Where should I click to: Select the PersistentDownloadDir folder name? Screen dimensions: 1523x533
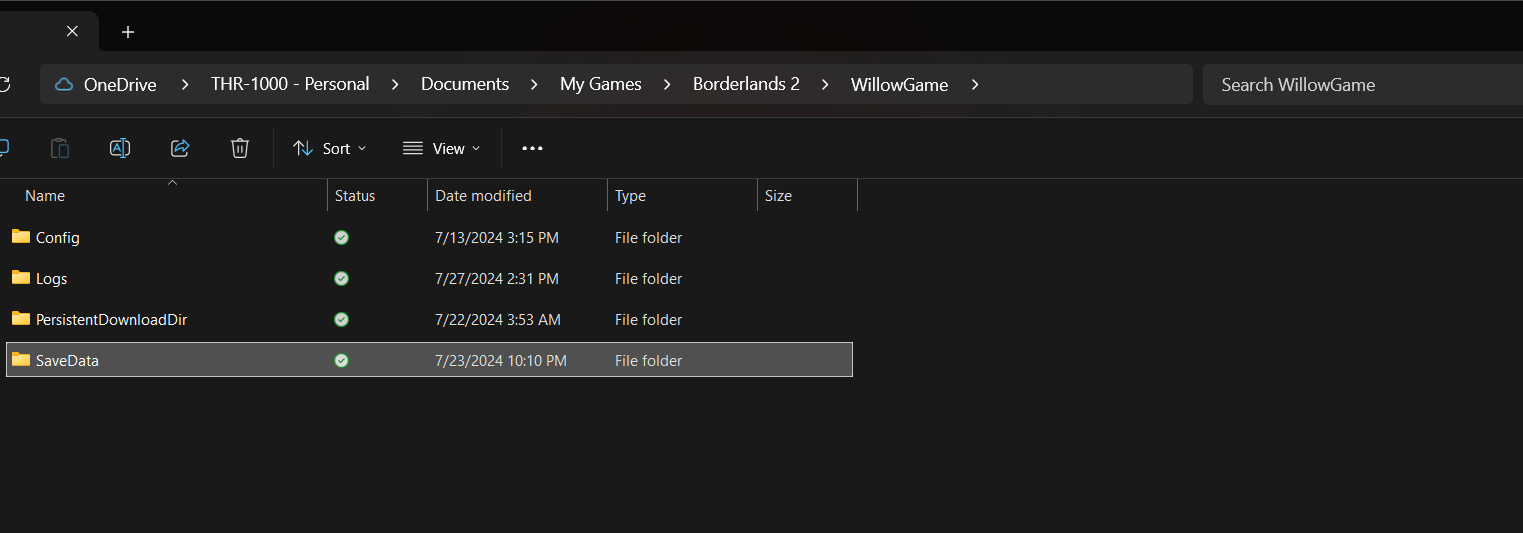tap(112, 320)
